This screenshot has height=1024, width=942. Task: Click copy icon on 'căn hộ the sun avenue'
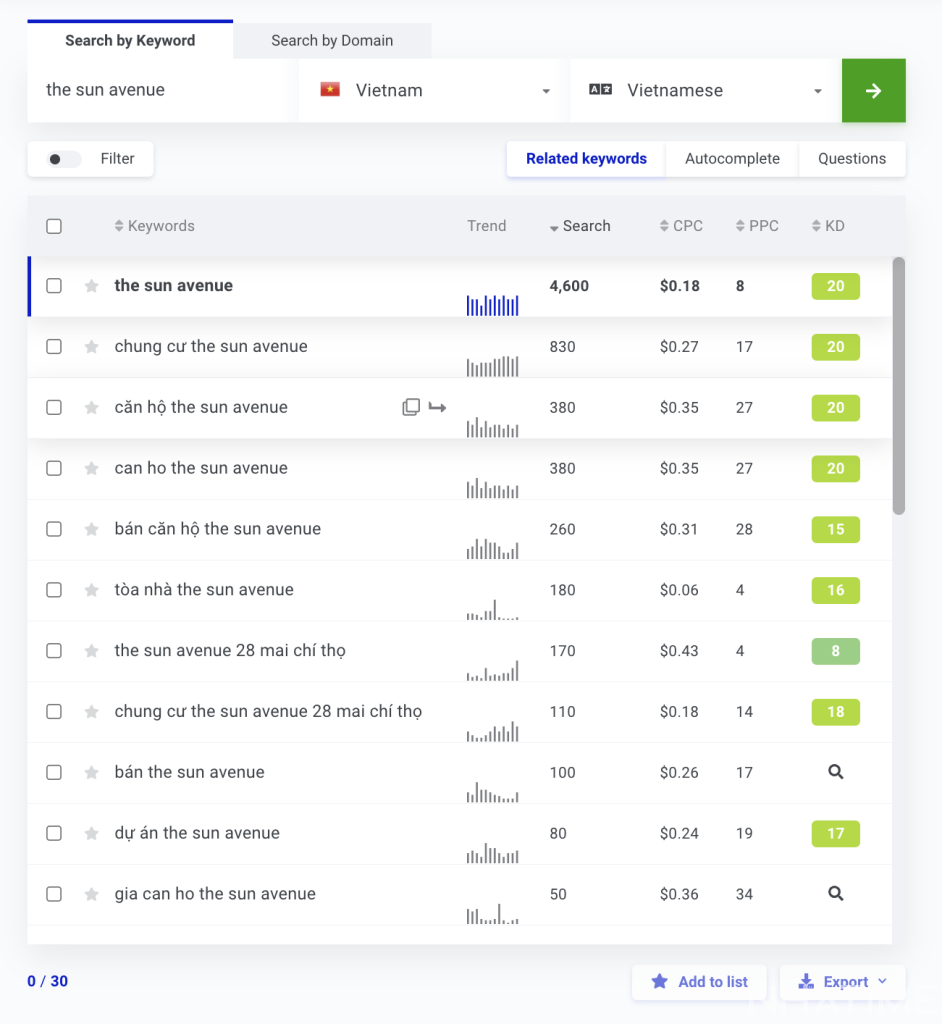(x=411, y=407)
